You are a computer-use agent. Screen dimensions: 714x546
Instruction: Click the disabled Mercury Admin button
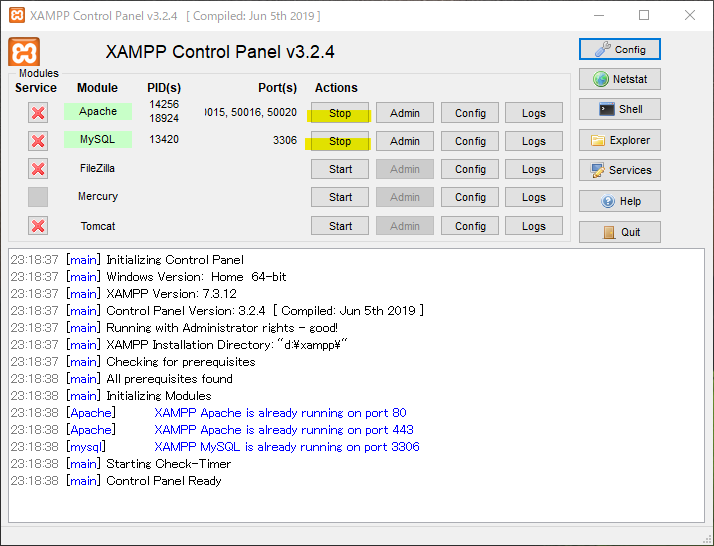pos(404,197)
